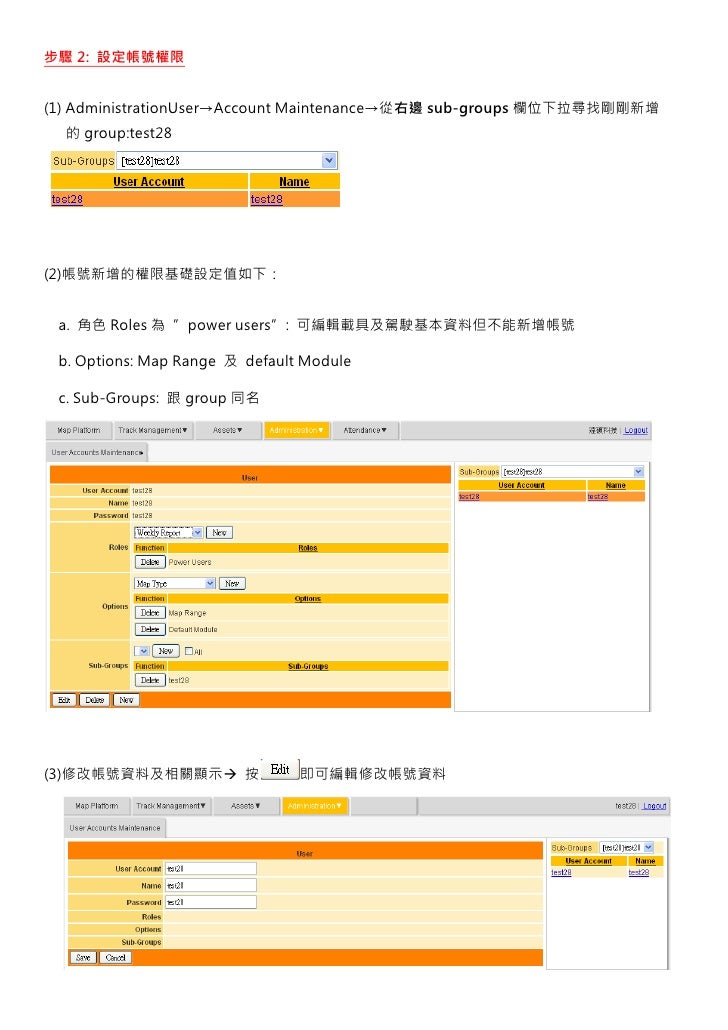The image size is (728, 1030).
Task: Click Delete in the user form's orange footer
Action: pos(95,700)
